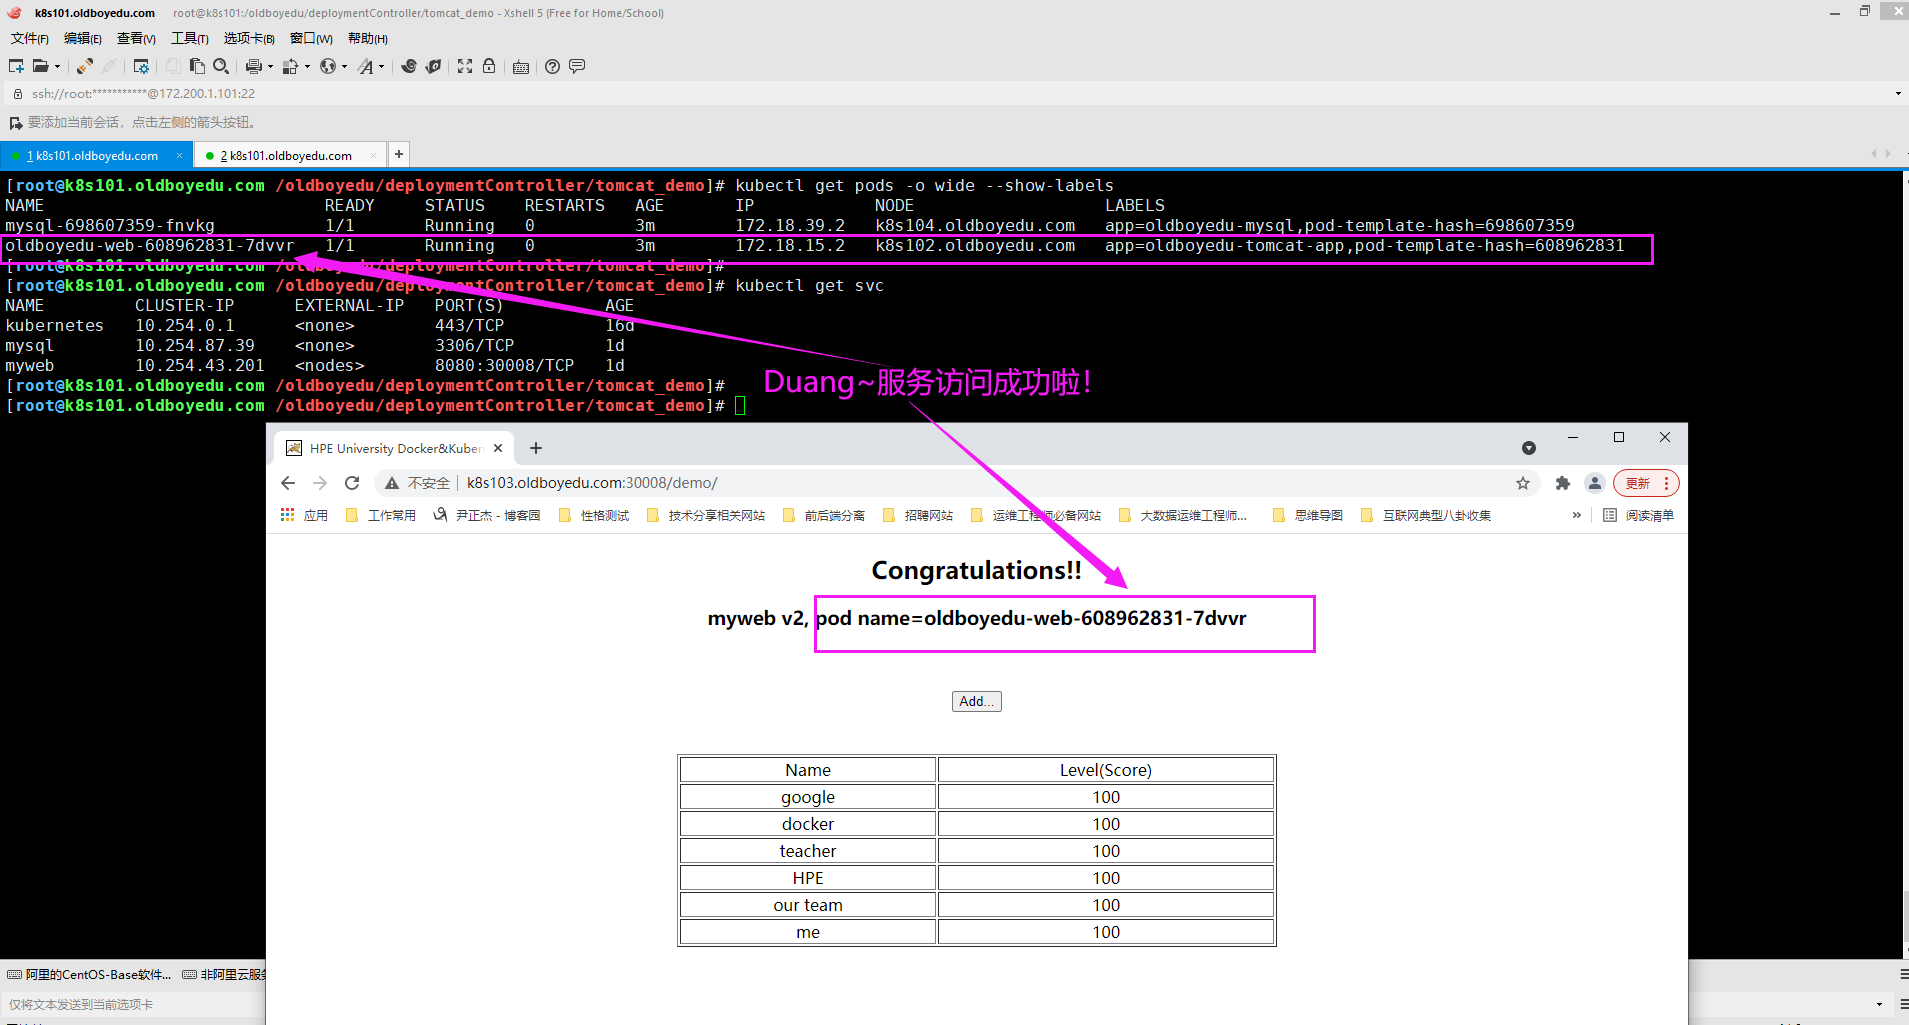
Task: Click the paste clipboard icon in Xshell toolbar
Action: [197, 66]
